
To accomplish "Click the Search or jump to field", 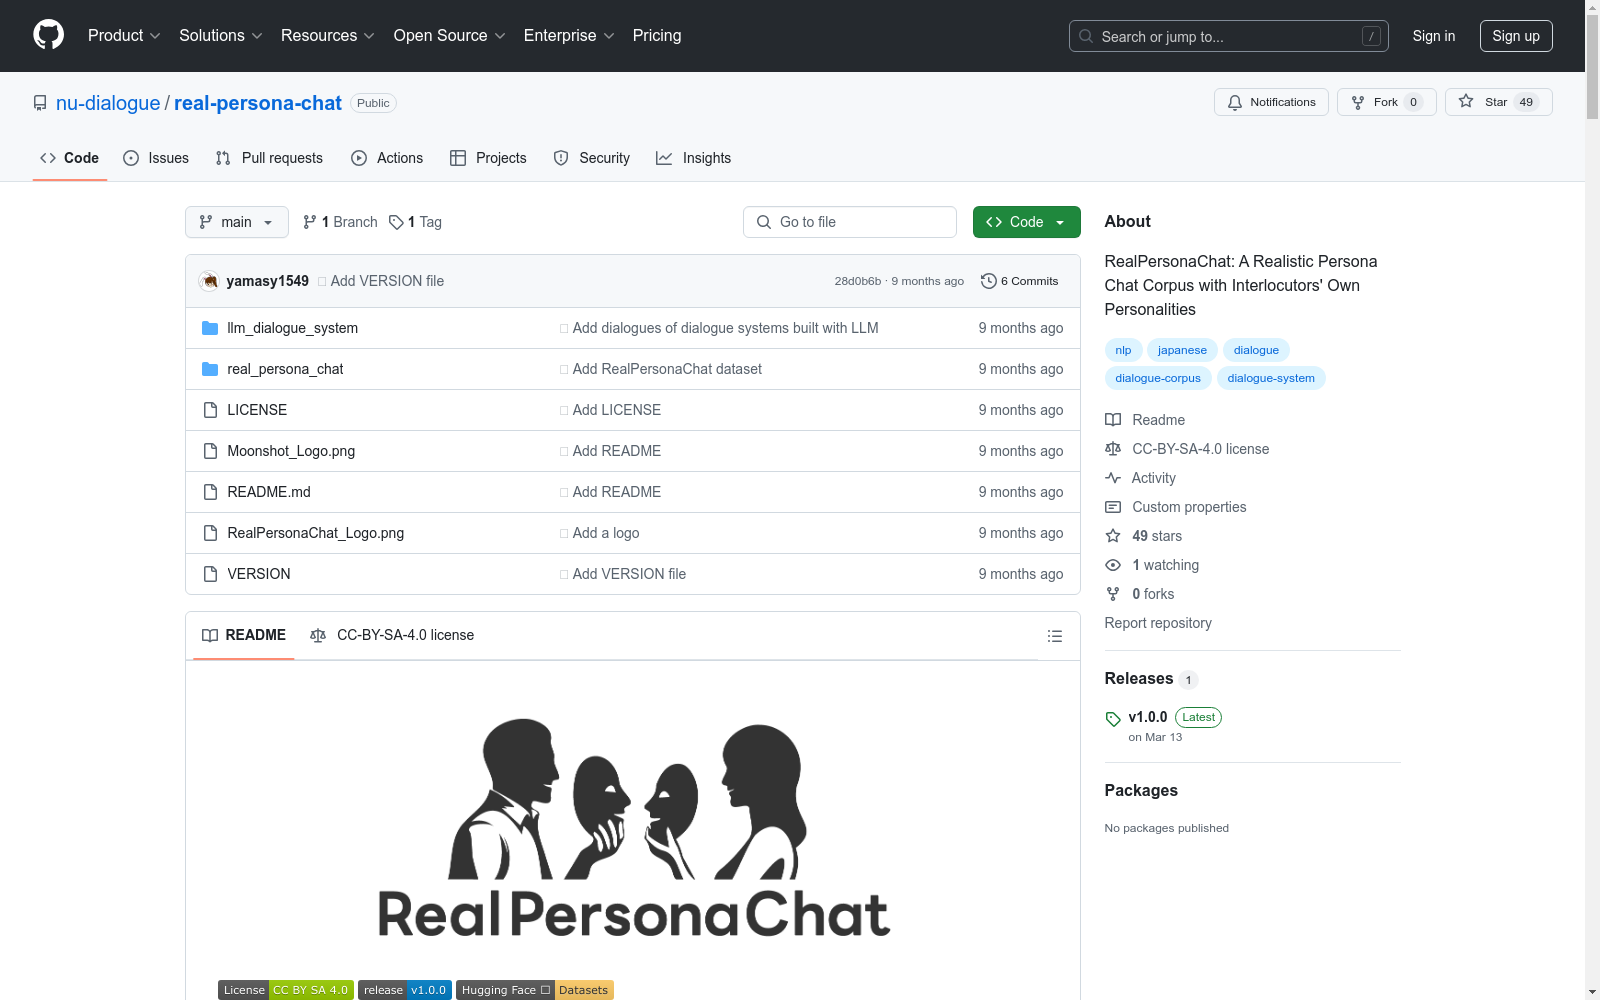I will (x=1231, y=36).
